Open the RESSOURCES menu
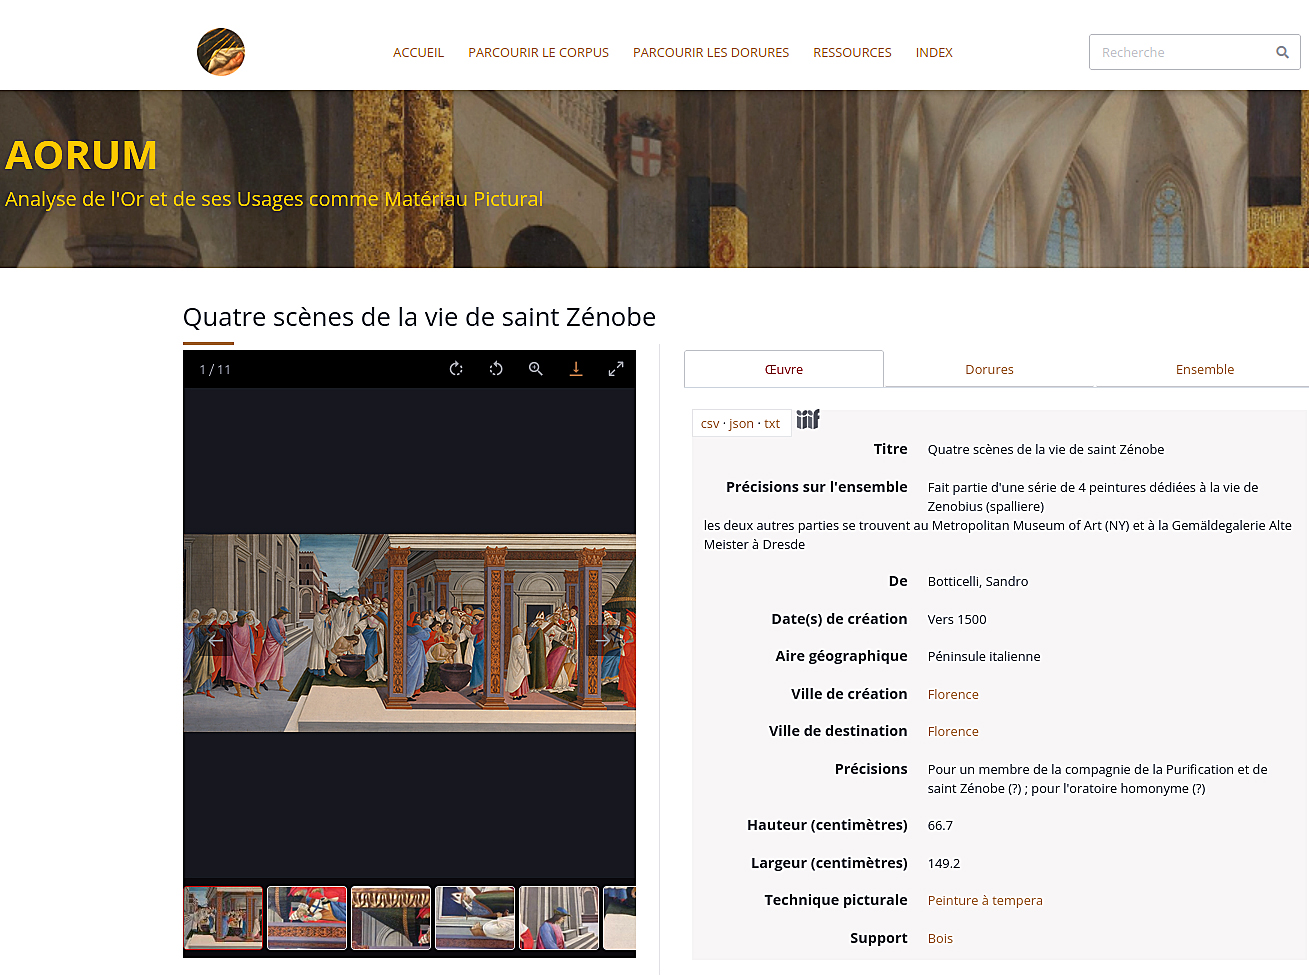This screenshot has width=1309, height=976. pos(852,53)
